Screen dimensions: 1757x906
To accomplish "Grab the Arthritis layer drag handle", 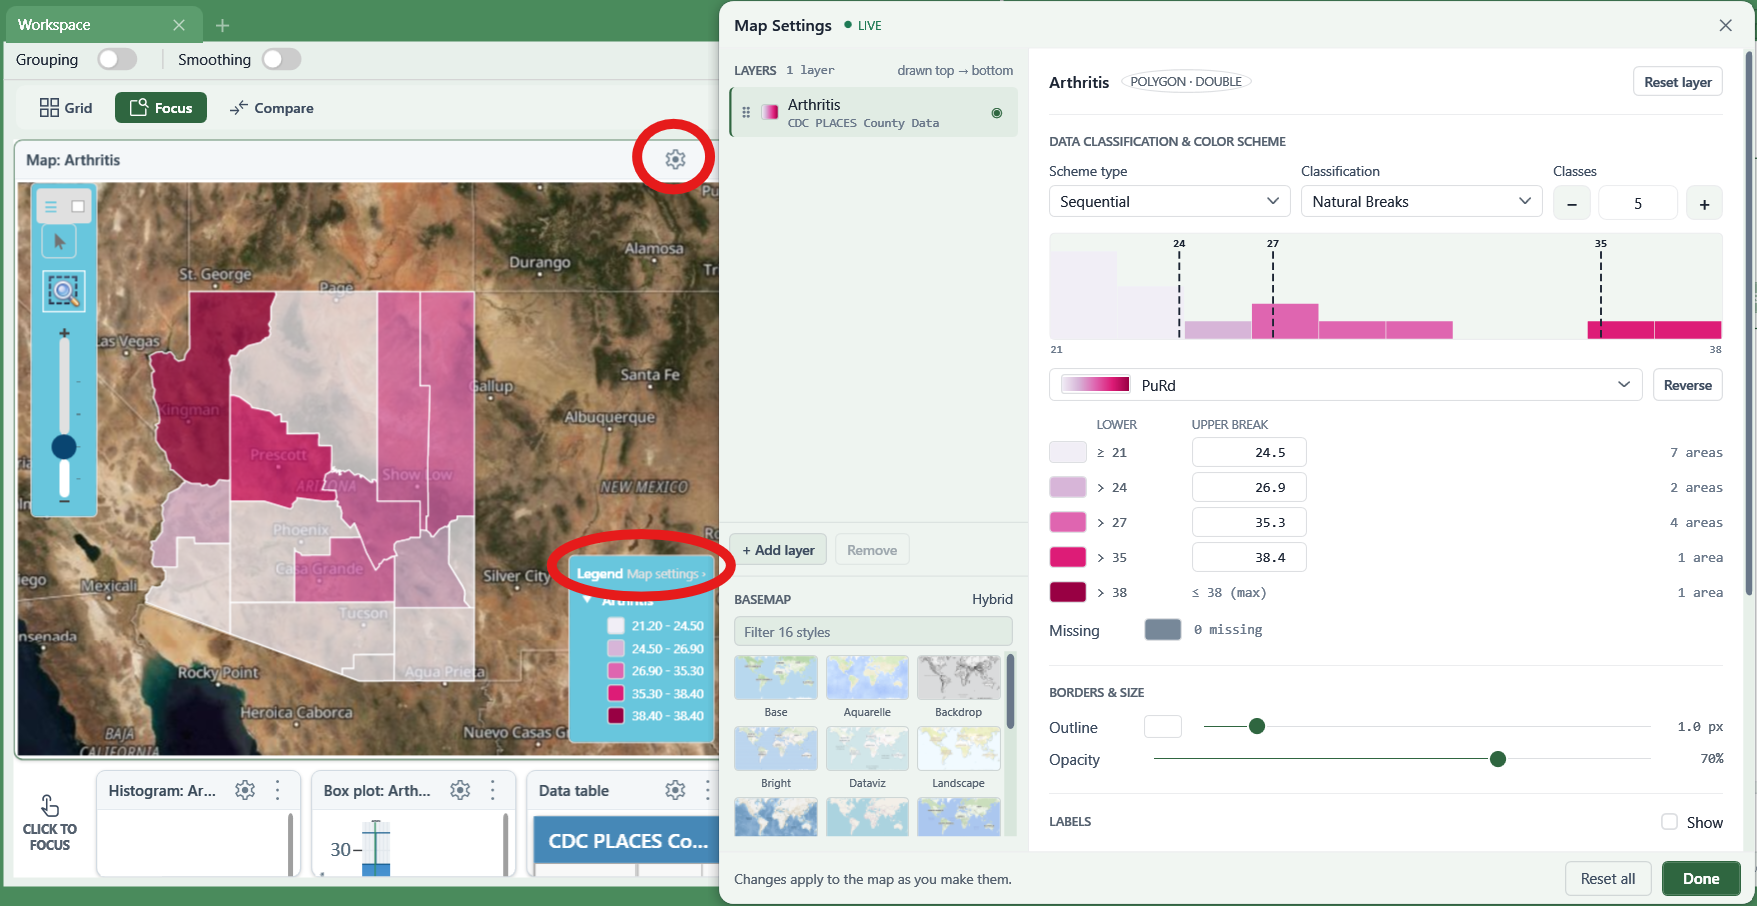I will [x=746, y=112].
